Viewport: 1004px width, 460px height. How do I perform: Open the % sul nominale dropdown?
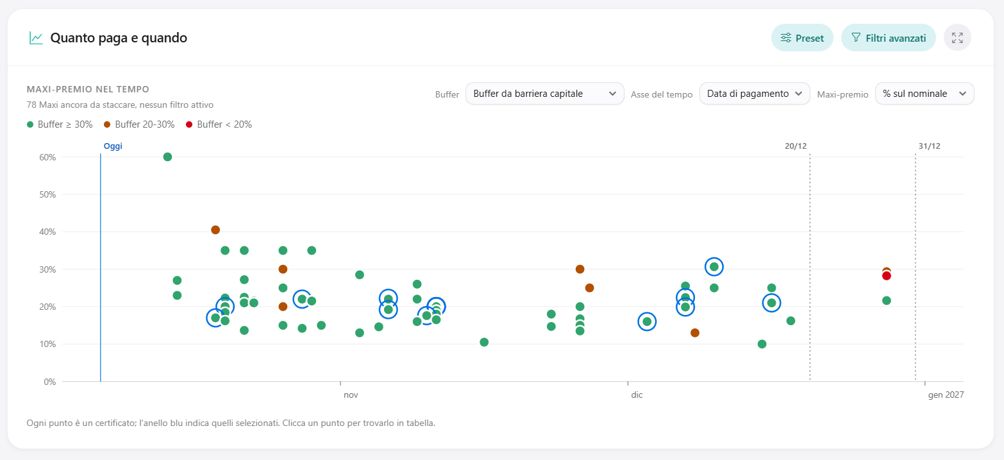pyautogui.click(x=924, y=94)
